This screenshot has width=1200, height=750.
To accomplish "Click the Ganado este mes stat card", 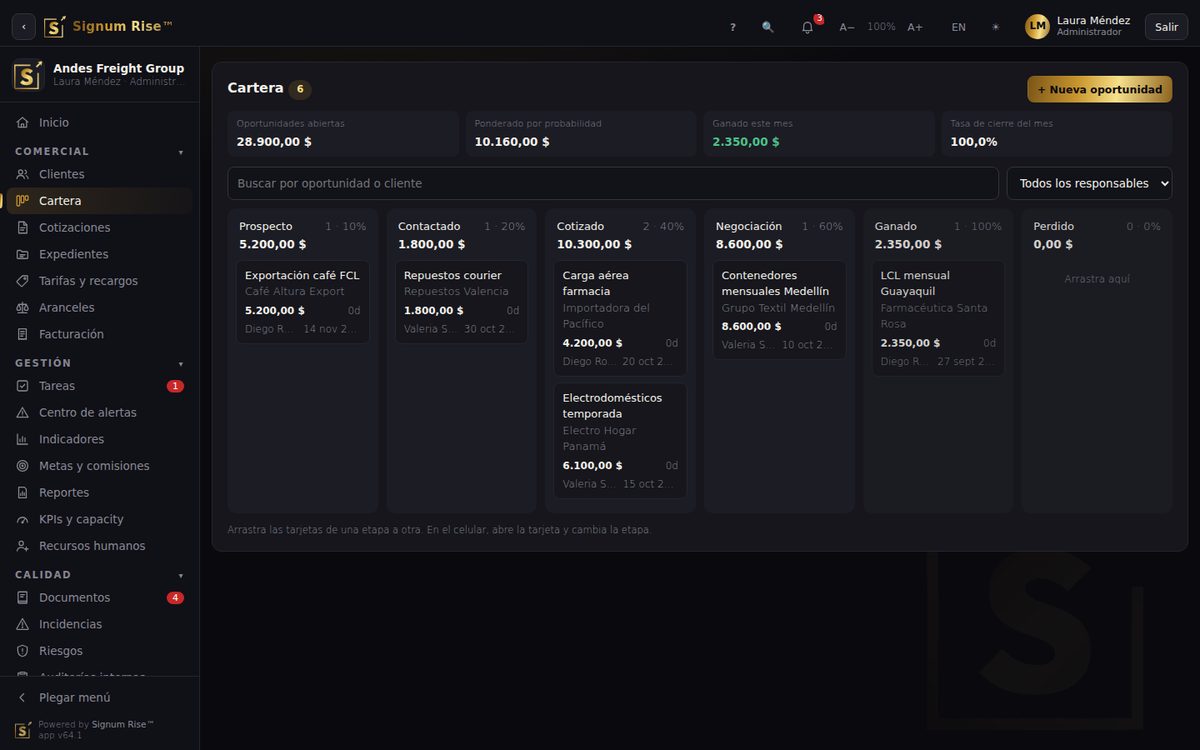I will [819, 133].
